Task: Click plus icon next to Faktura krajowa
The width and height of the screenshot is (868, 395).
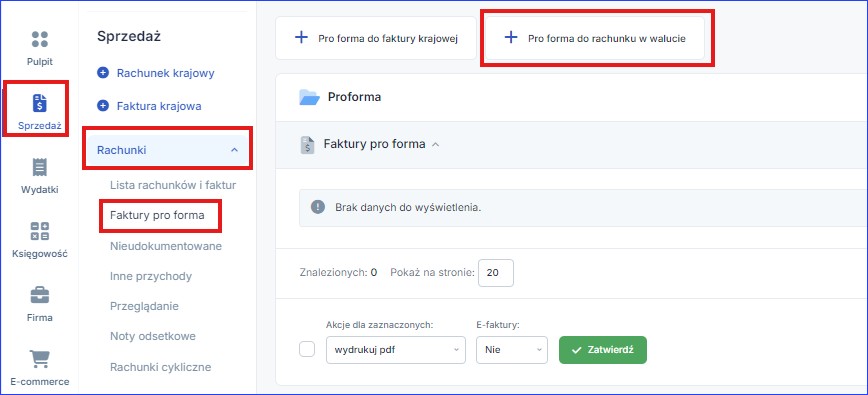Action: (103, 106)
